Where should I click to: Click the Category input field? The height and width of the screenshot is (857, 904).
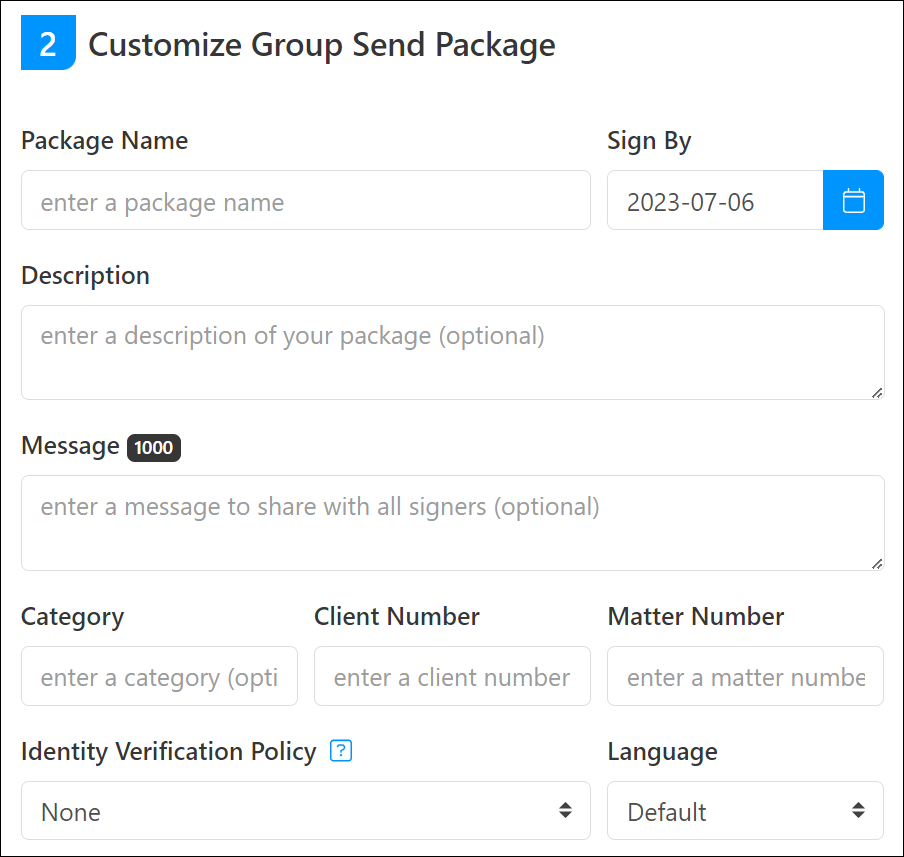pos(159,676)
